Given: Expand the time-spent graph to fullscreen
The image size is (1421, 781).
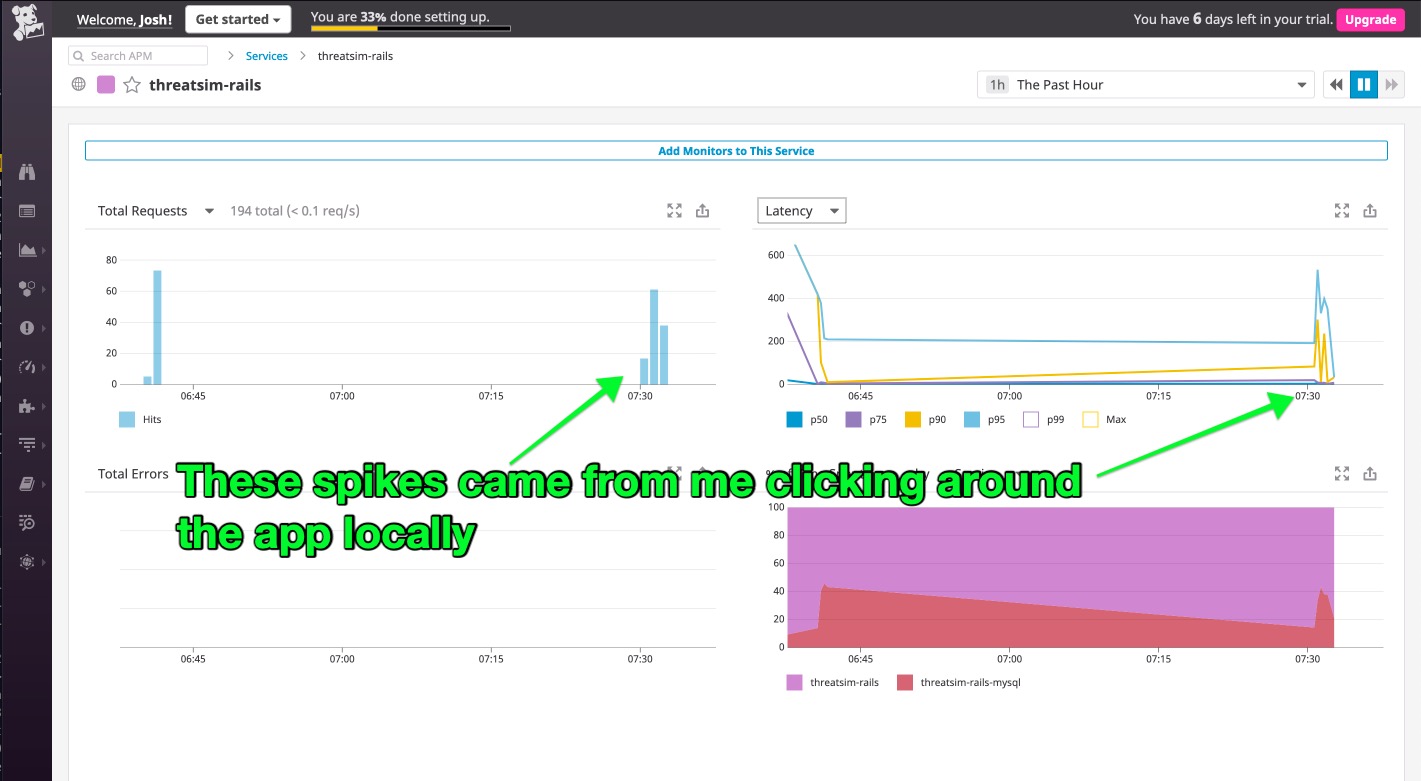Looking at the screenshot, I should (x=1342, y=474).
